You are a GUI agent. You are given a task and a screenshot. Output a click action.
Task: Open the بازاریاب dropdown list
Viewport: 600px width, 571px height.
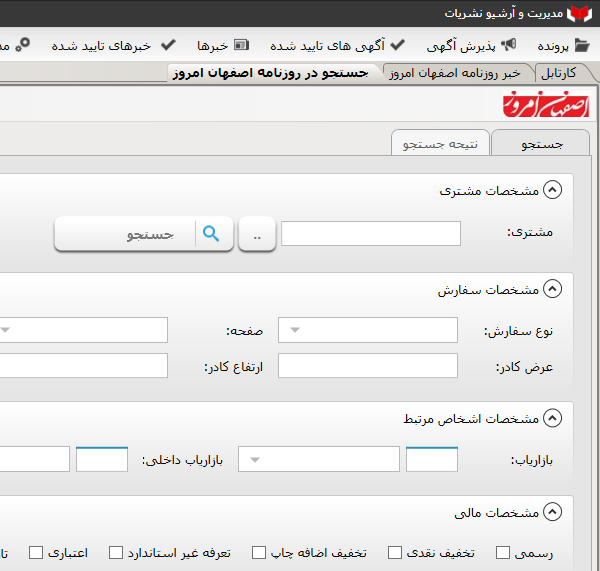tap(319, 459)
